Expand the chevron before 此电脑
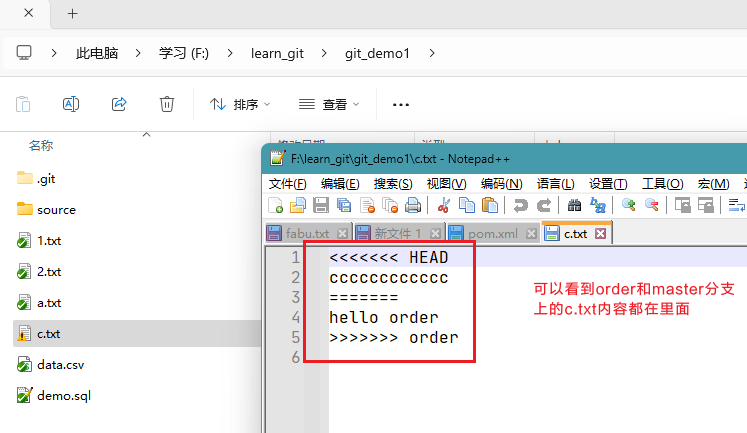 coord(54,53)
